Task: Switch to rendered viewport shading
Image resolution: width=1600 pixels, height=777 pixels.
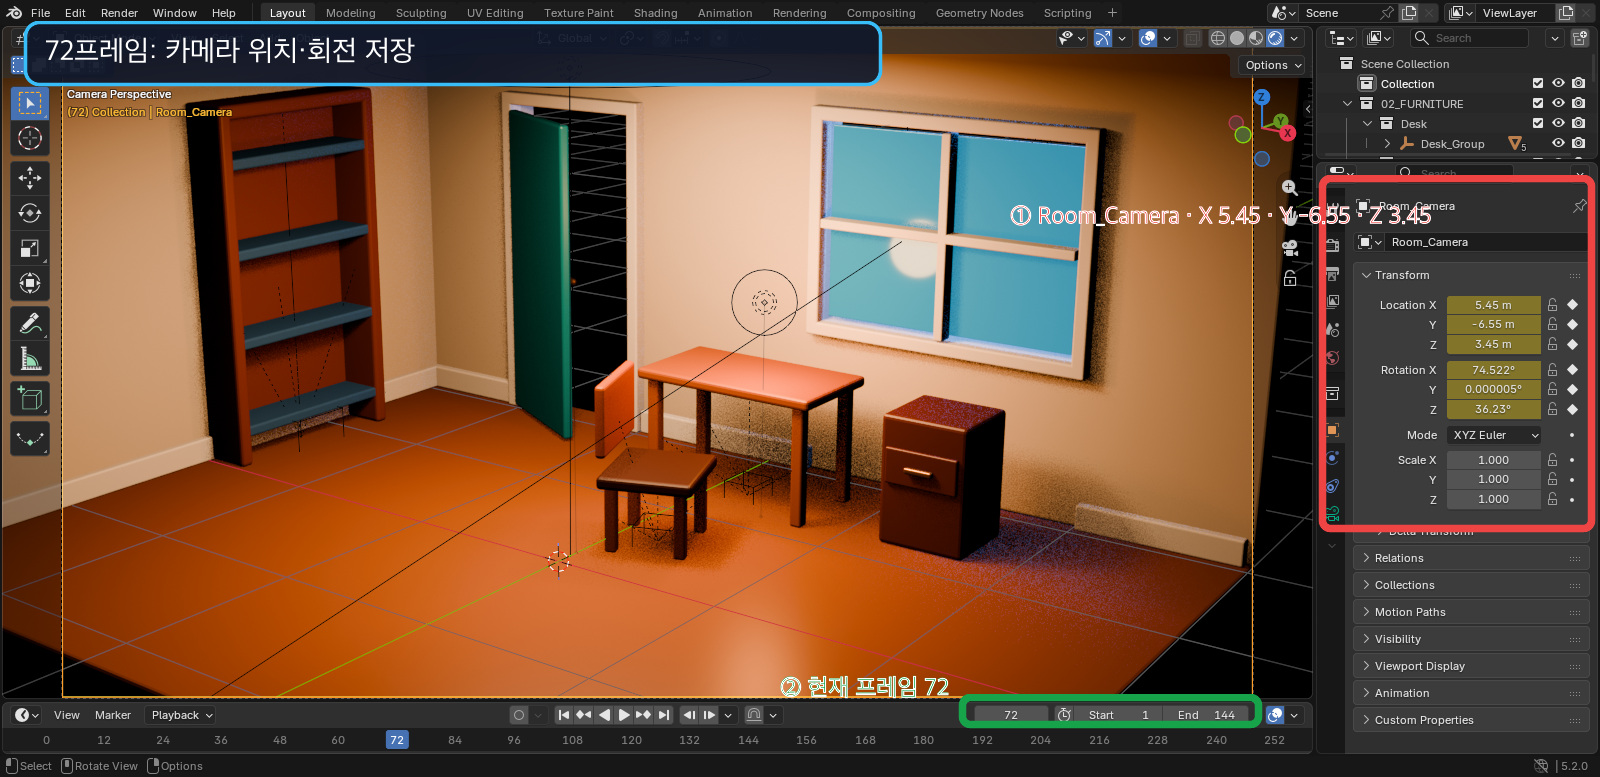Action: 1275,38
